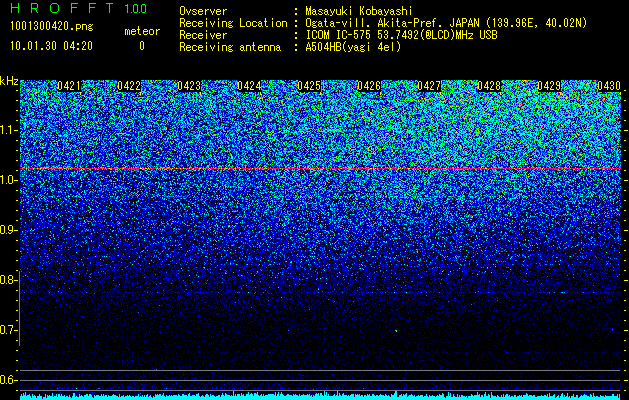Click the HROFFT 1.0.0 title text
The width and height of the screenshot is (629, 400).
[x=78, y=8]
